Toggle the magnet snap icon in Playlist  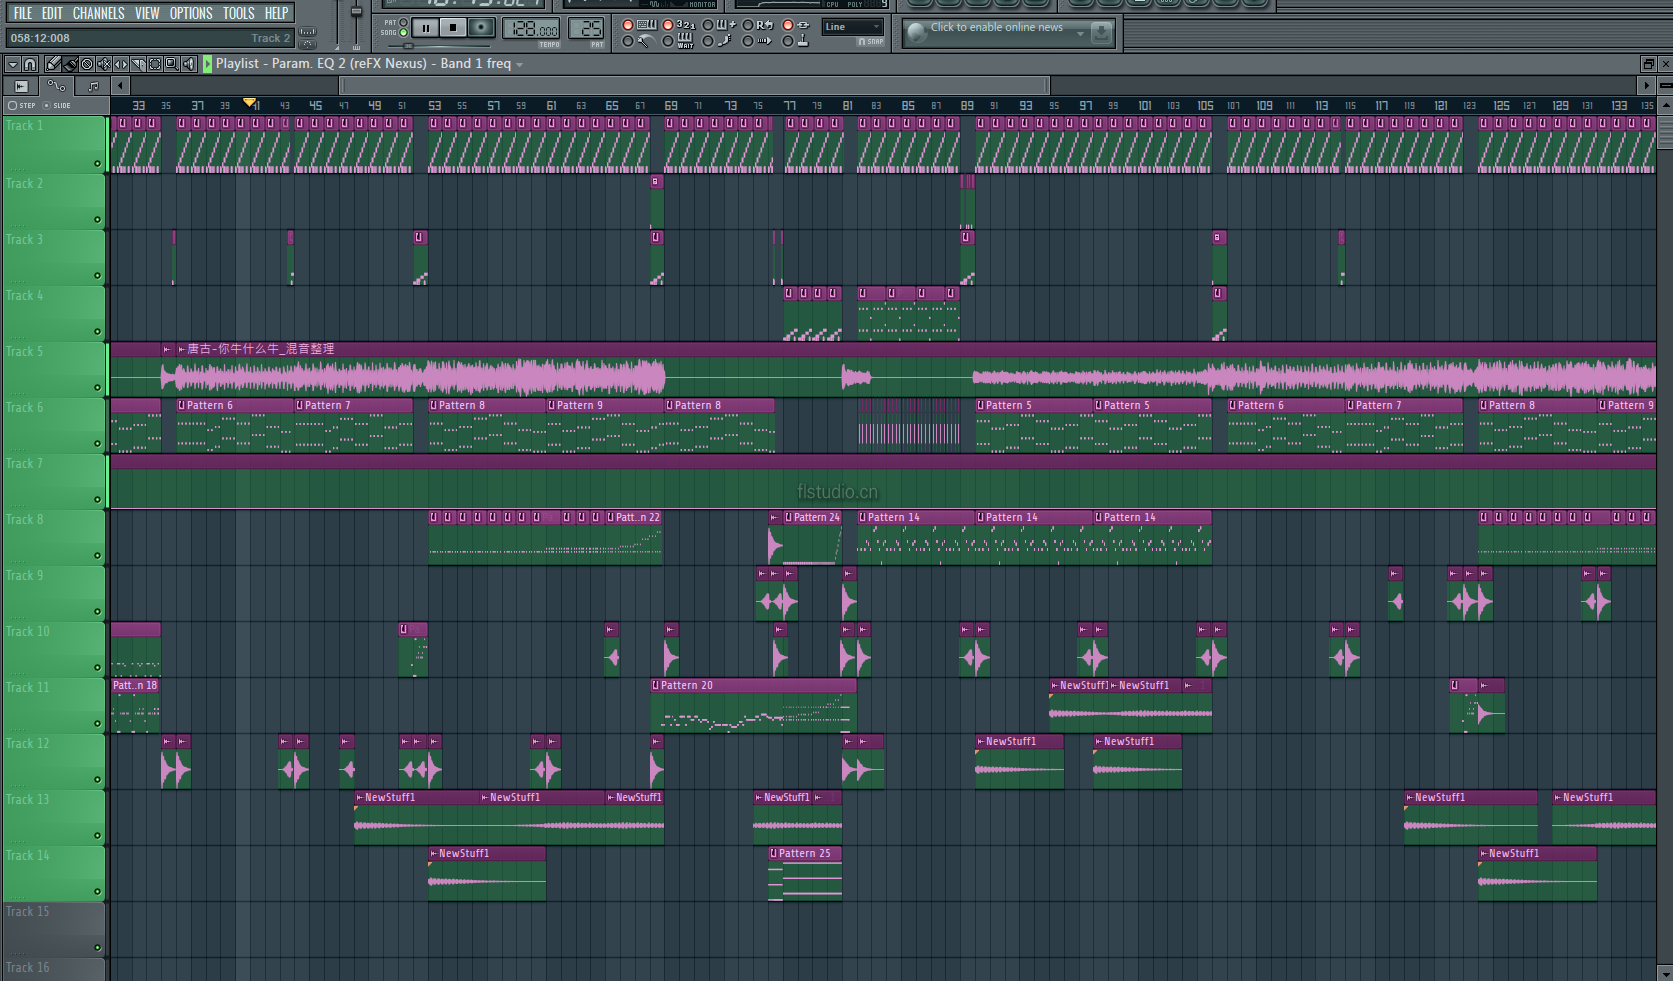30,64
